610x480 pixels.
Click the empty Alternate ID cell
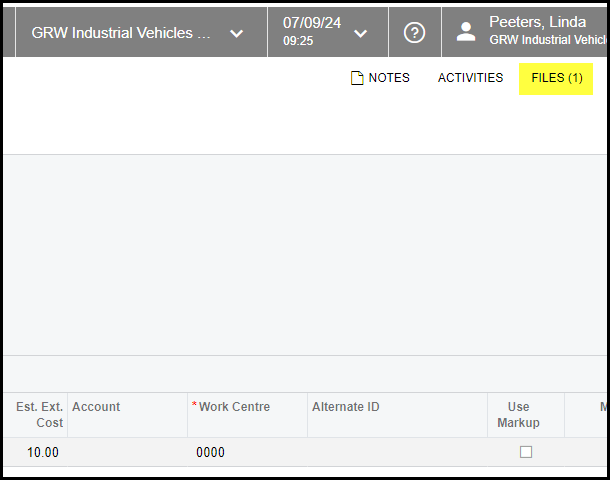(x=397, y=452)
